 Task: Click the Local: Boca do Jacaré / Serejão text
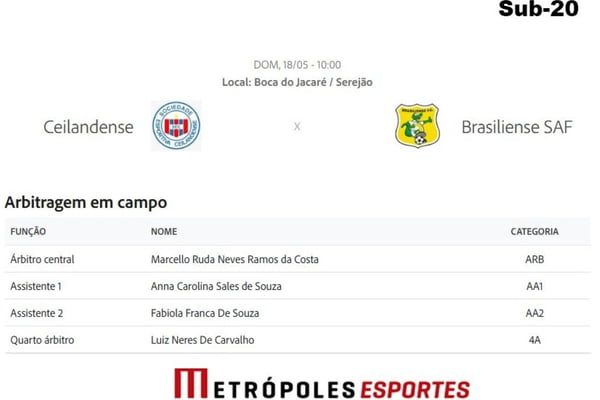coord(297,82)
